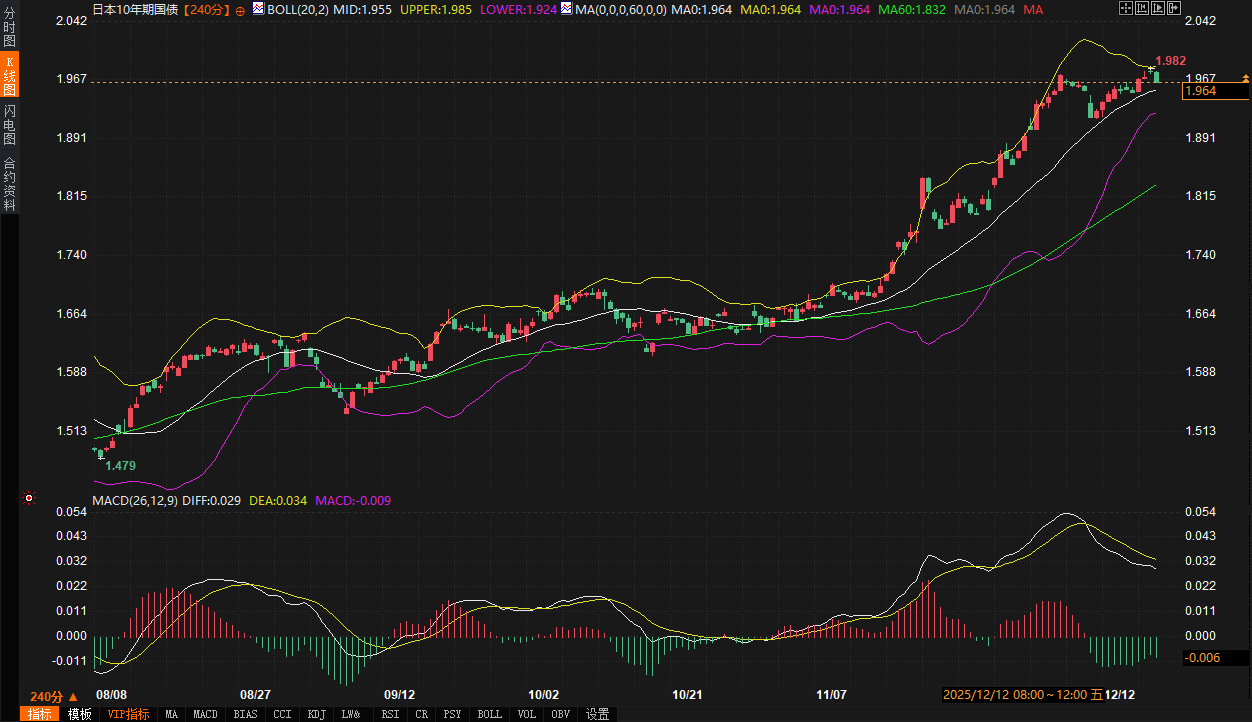Click the orange arrow marker on right price axis
1252x722 pixels.
click(1245, 78)
